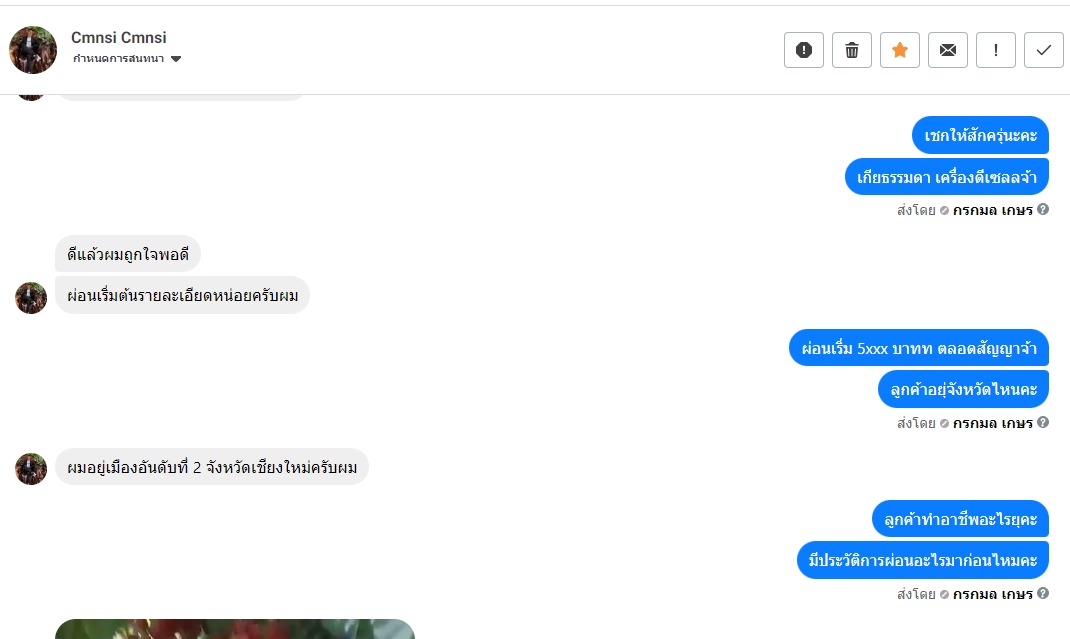Image resolution: width=1070 pixels, height=639 pixels.
Task: Open help icon beside first sender name
Action: click(x=1043, y=210)
